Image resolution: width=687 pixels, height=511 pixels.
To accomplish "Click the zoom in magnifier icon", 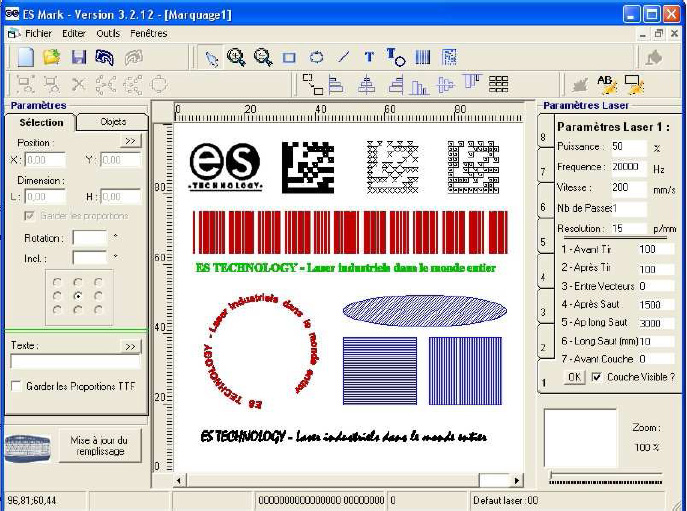I will click(236, 57).
